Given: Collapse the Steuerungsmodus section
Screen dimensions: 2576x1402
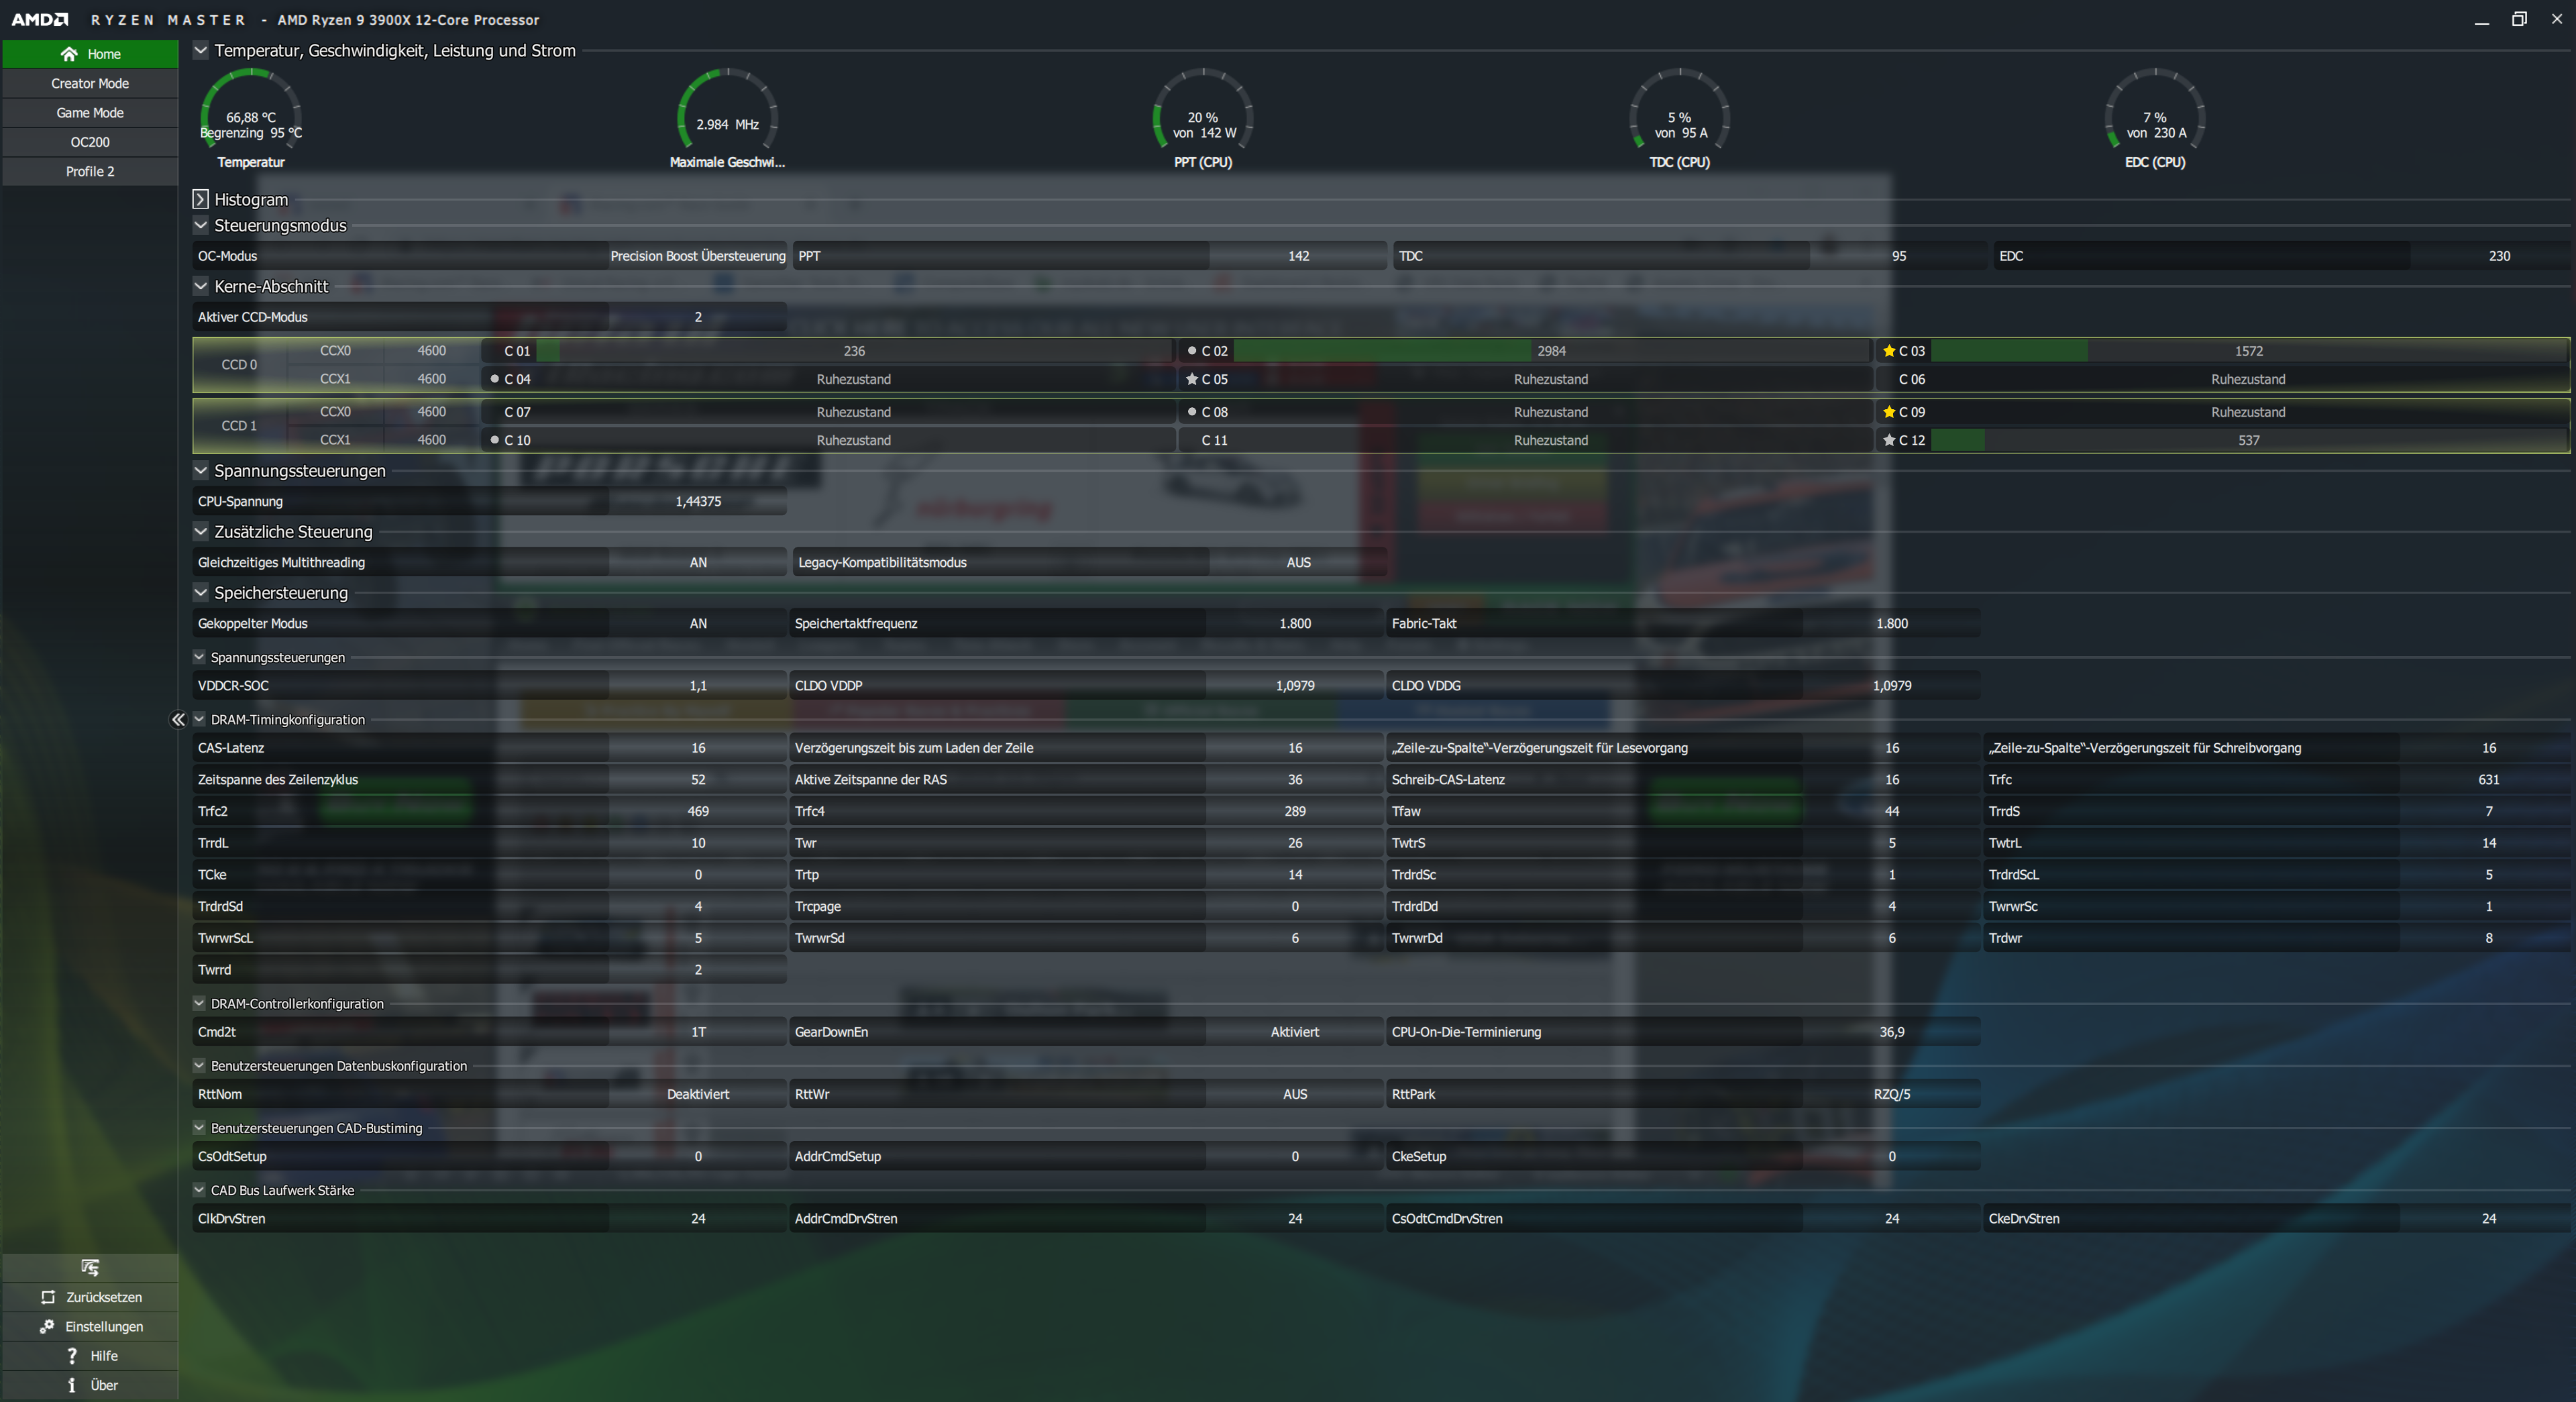Looking at the screenshot, I should click(201, 225).
